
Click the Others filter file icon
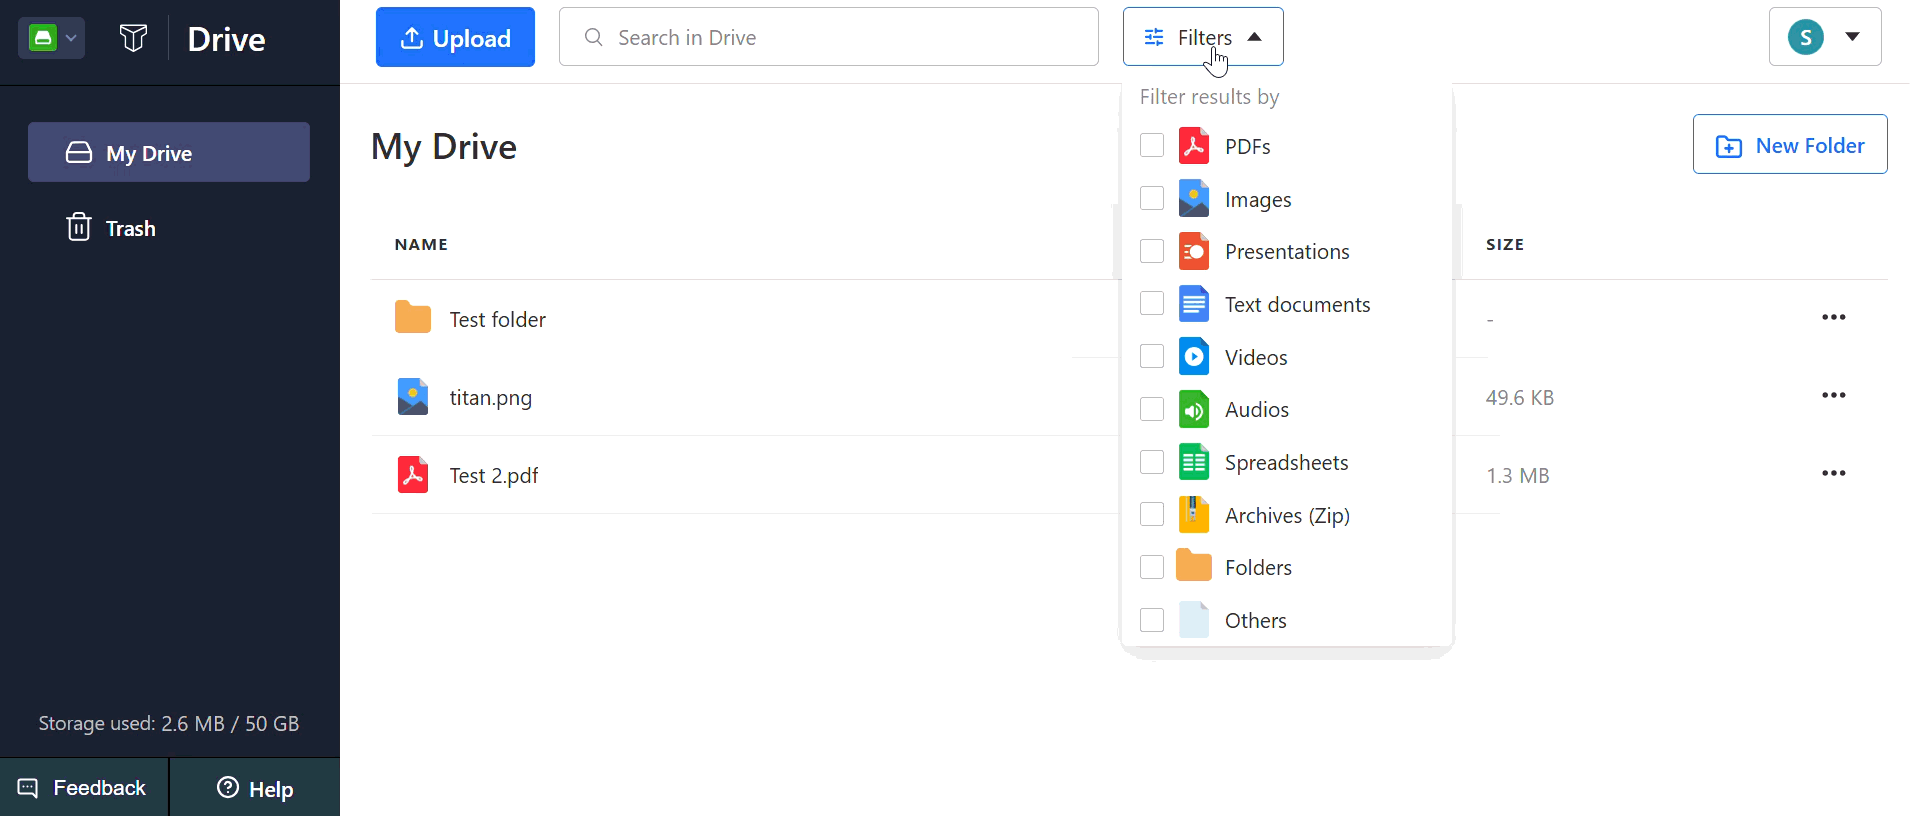click(1194, 620)
